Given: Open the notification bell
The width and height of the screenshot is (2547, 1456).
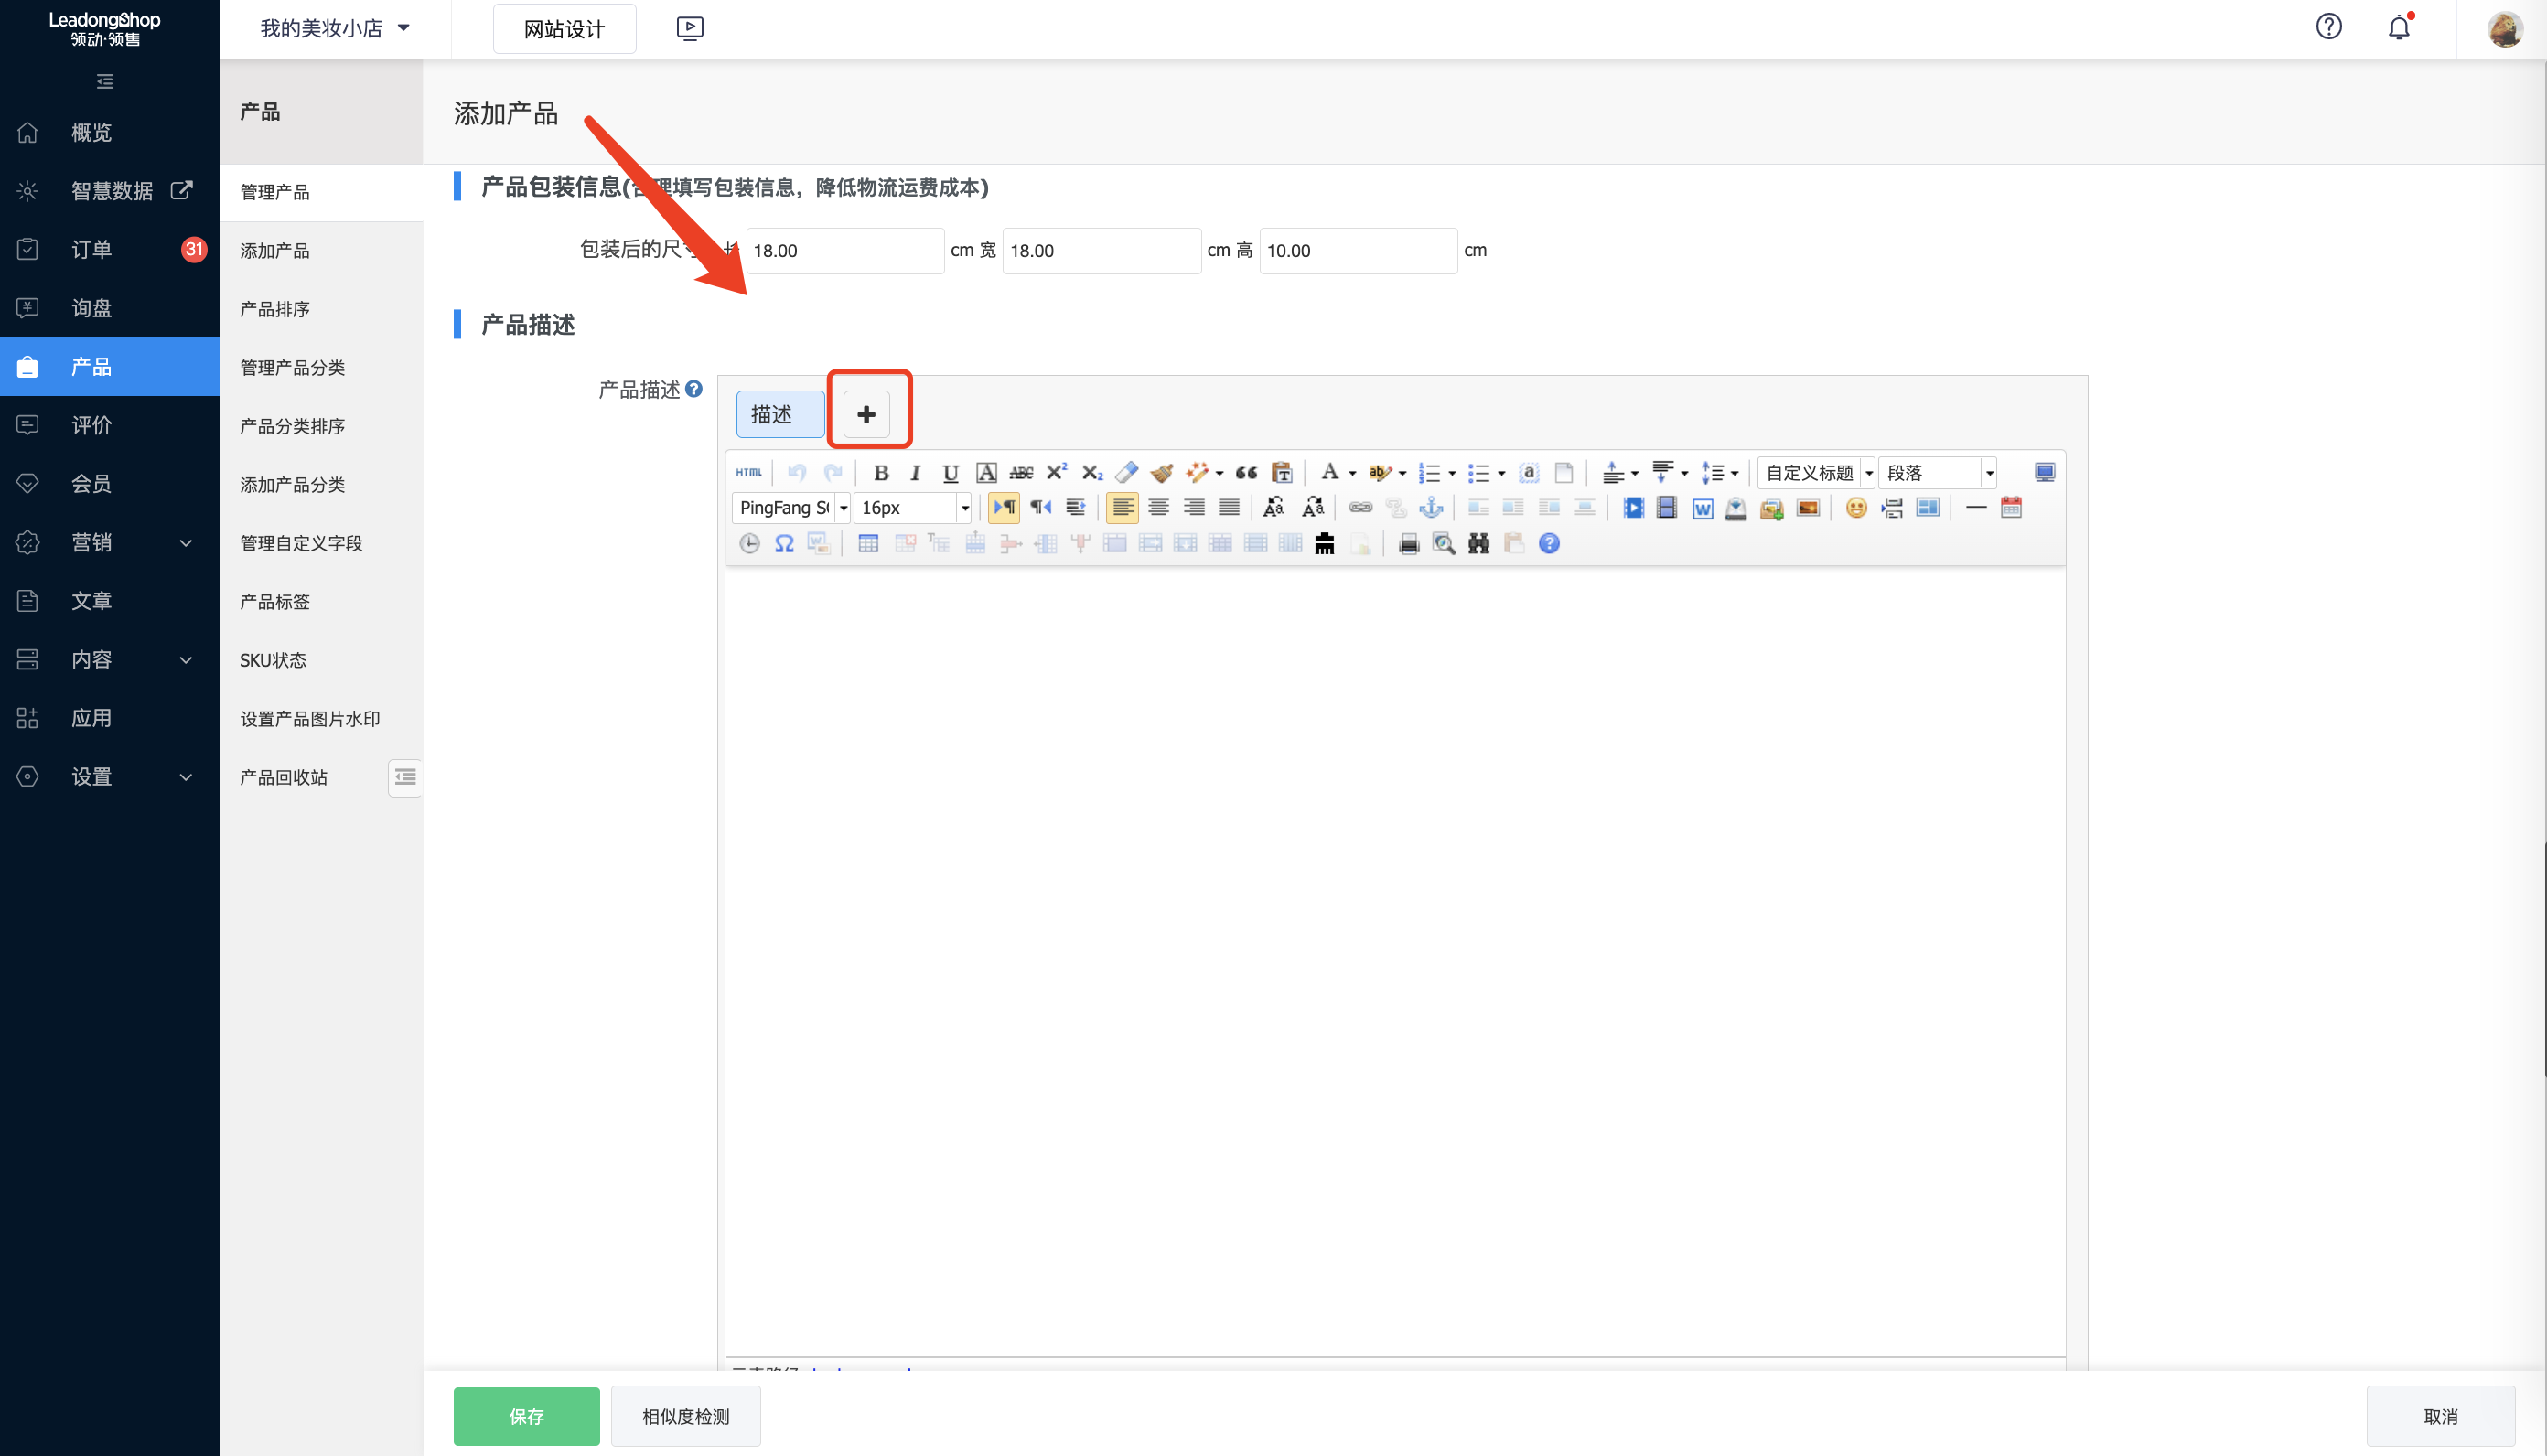Looking at the screenshot, I should click(x=2398, y=27).
